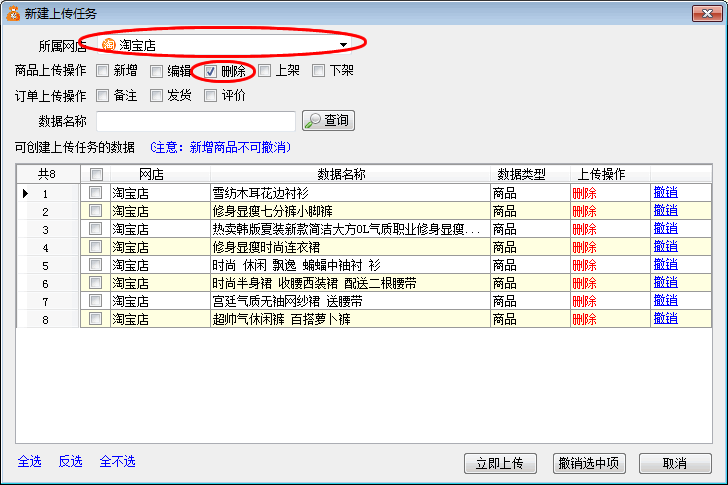Toggle the select-all checkbox in table header

click(x=96, y=175)
